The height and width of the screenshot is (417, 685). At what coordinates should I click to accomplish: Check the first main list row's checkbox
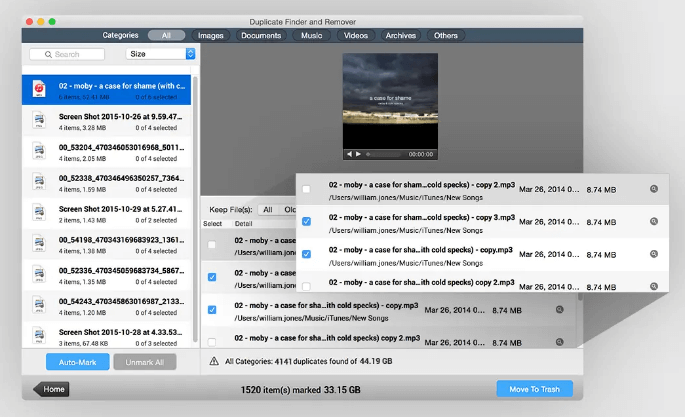tap(212, 245)
